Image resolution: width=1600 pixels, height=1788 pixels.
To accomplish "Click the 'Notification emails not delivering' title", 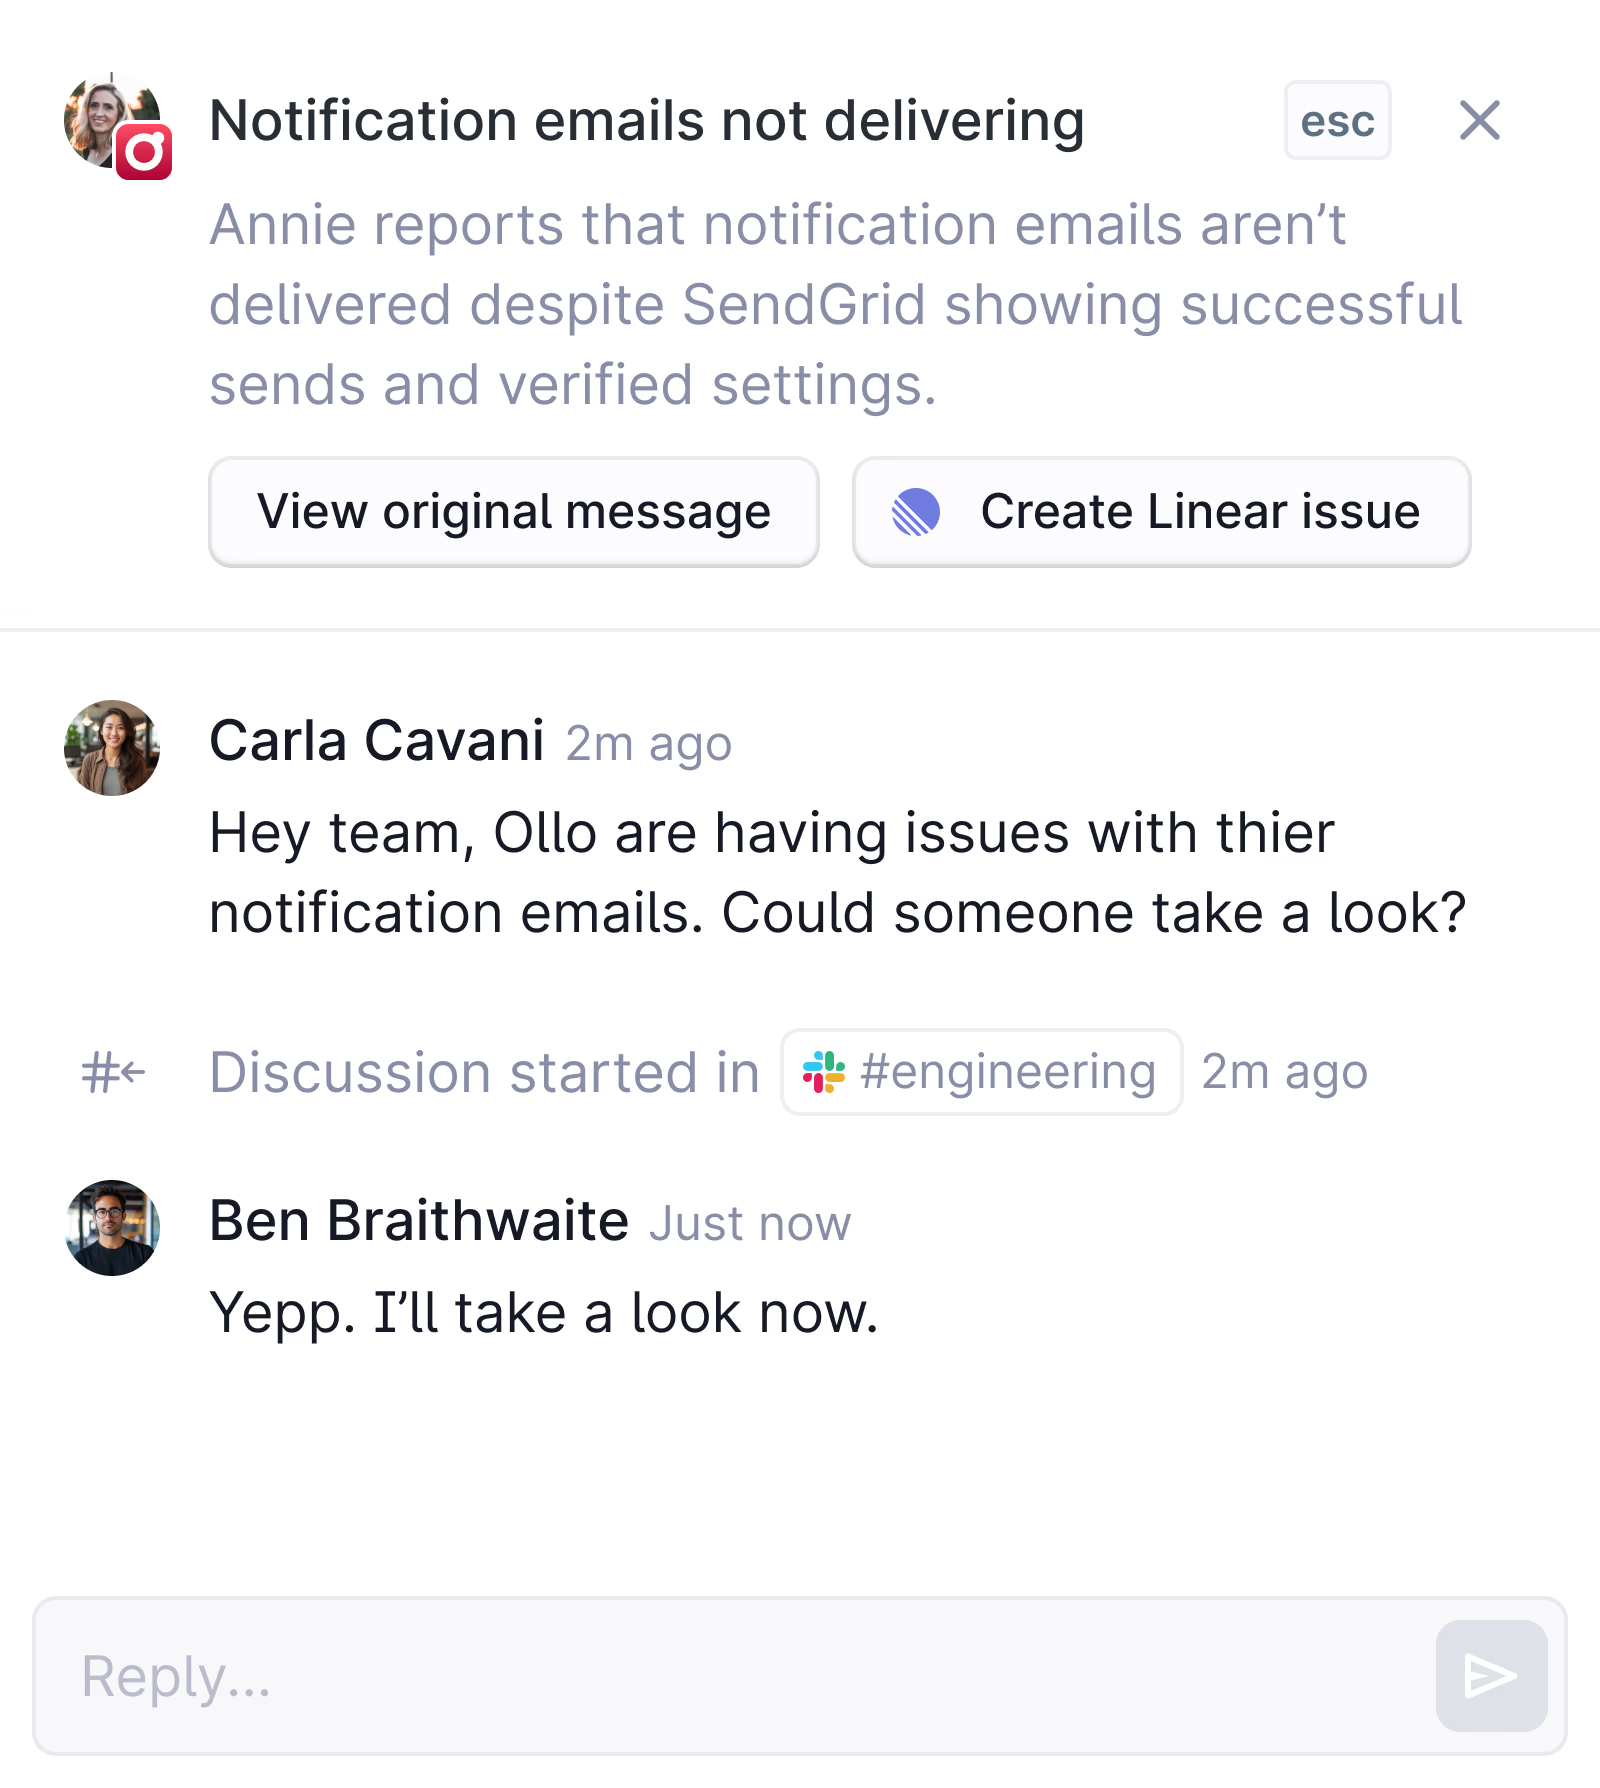I will (x=647, y=121).
